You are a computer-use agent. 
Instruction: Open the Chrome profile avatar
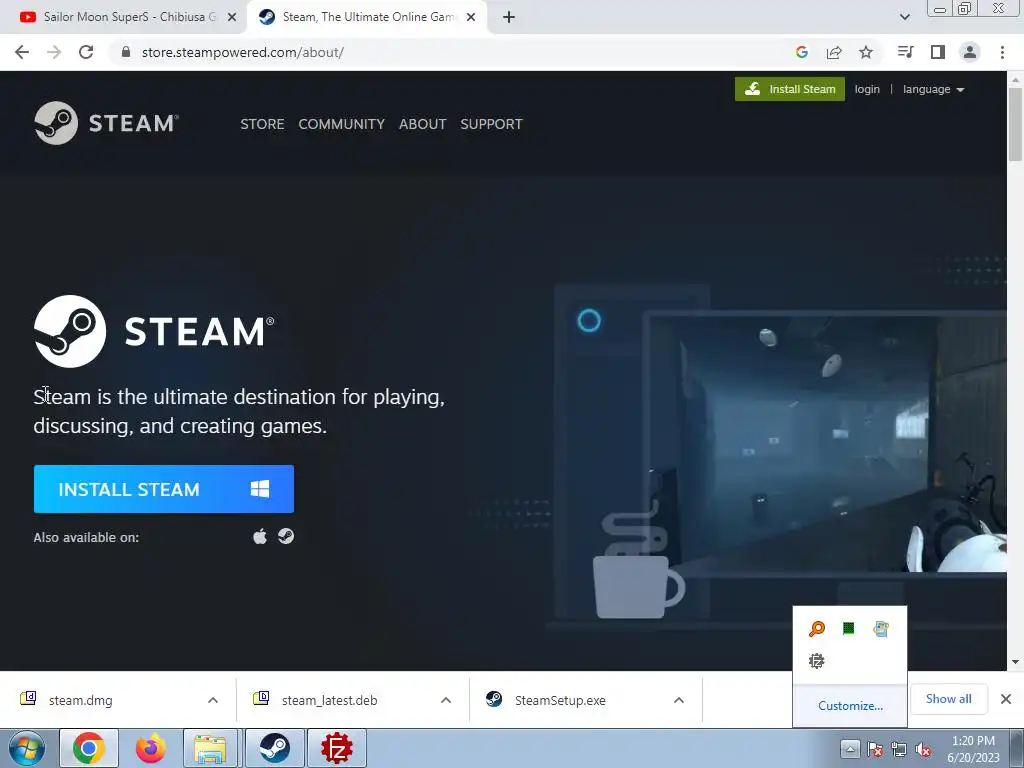coord(970,52)
